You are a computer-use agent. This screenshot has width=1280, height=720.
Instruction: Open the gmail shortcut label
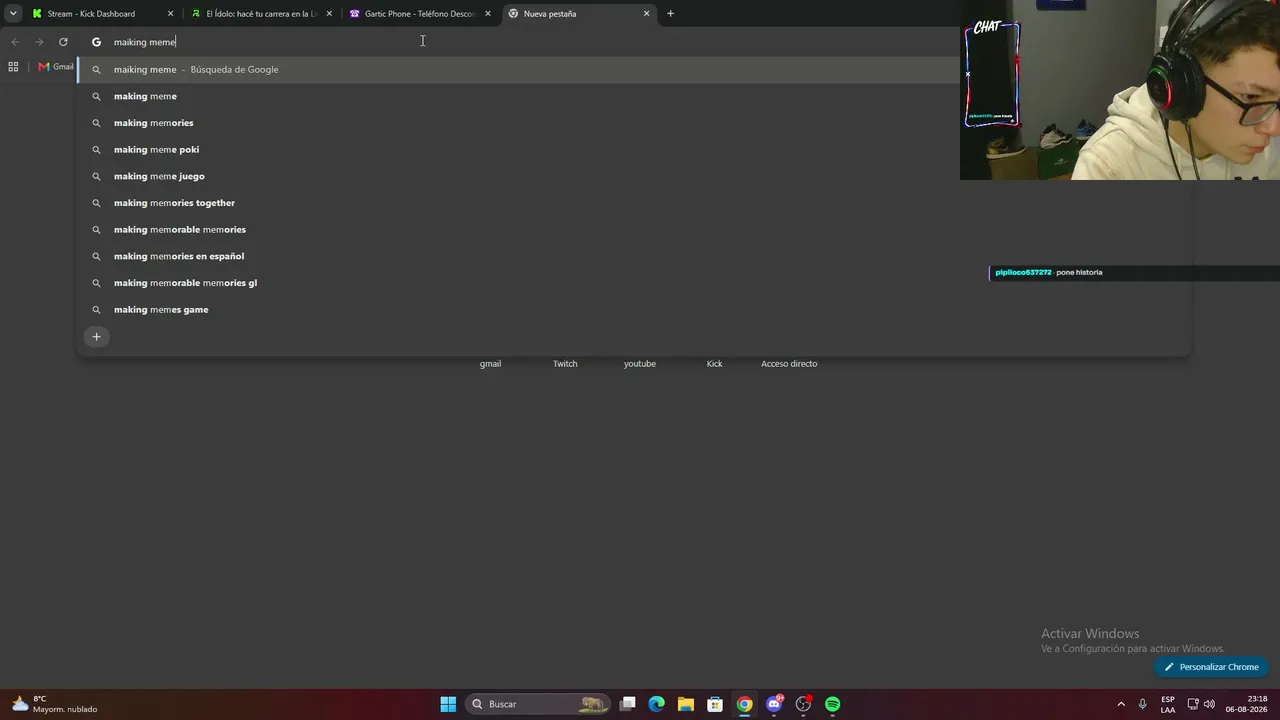click(490, 364)
